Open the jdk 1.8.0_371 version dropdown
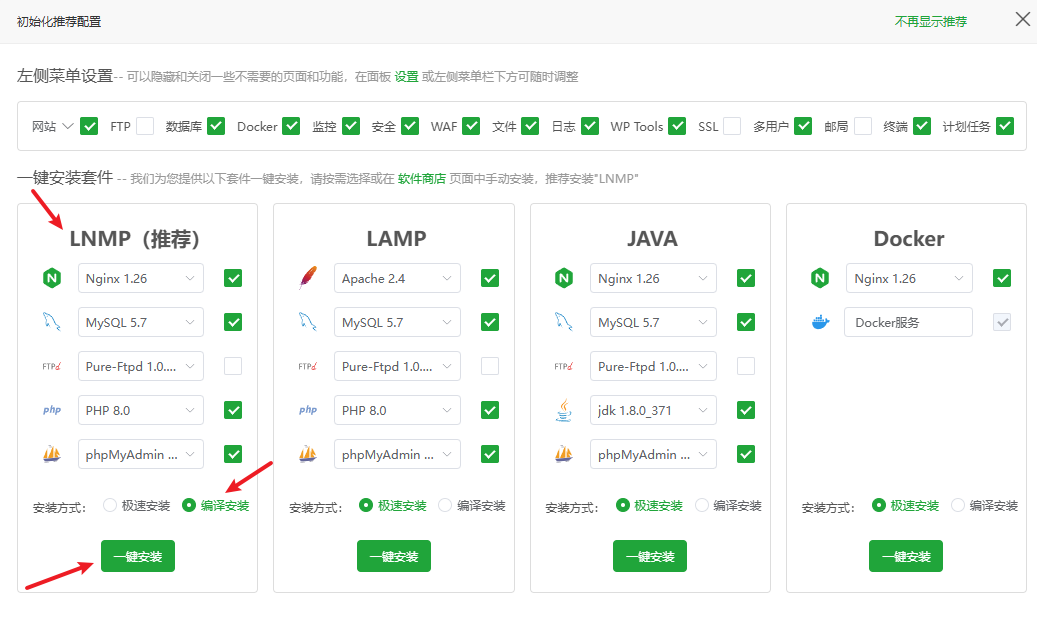Image resolution: width=1037 pixels, height=626 pixels. point(653,410)
